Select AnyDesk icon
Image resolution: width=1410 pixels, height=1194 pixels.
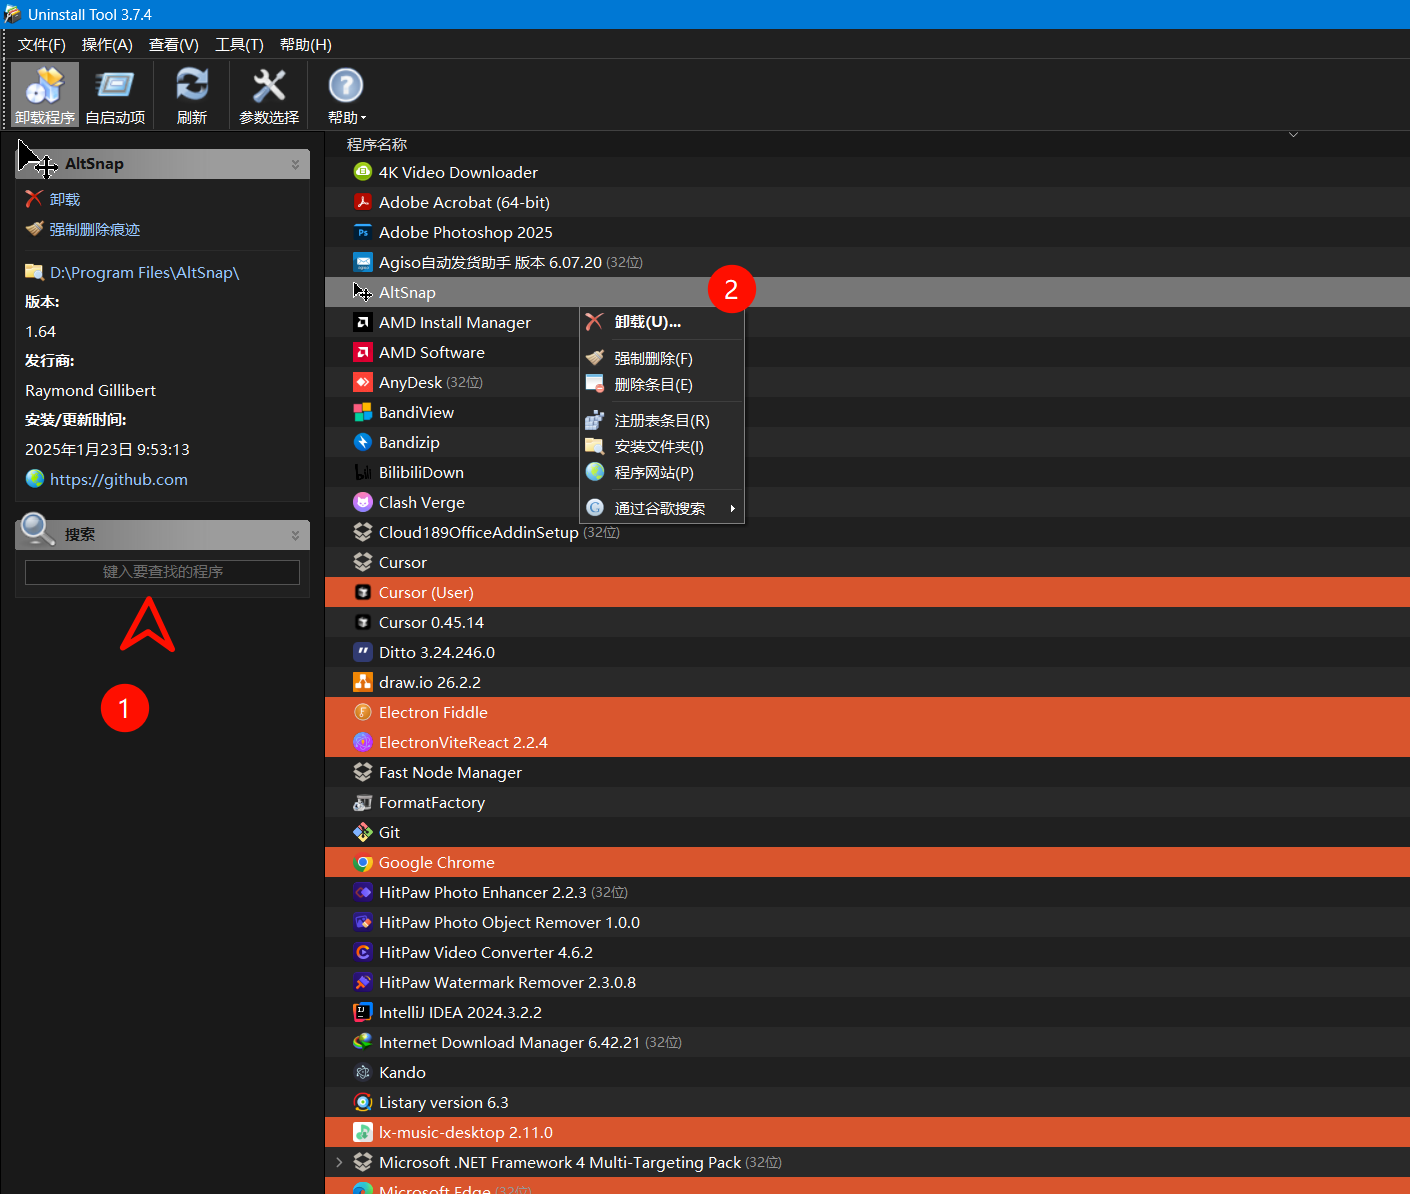click(363, 382)
